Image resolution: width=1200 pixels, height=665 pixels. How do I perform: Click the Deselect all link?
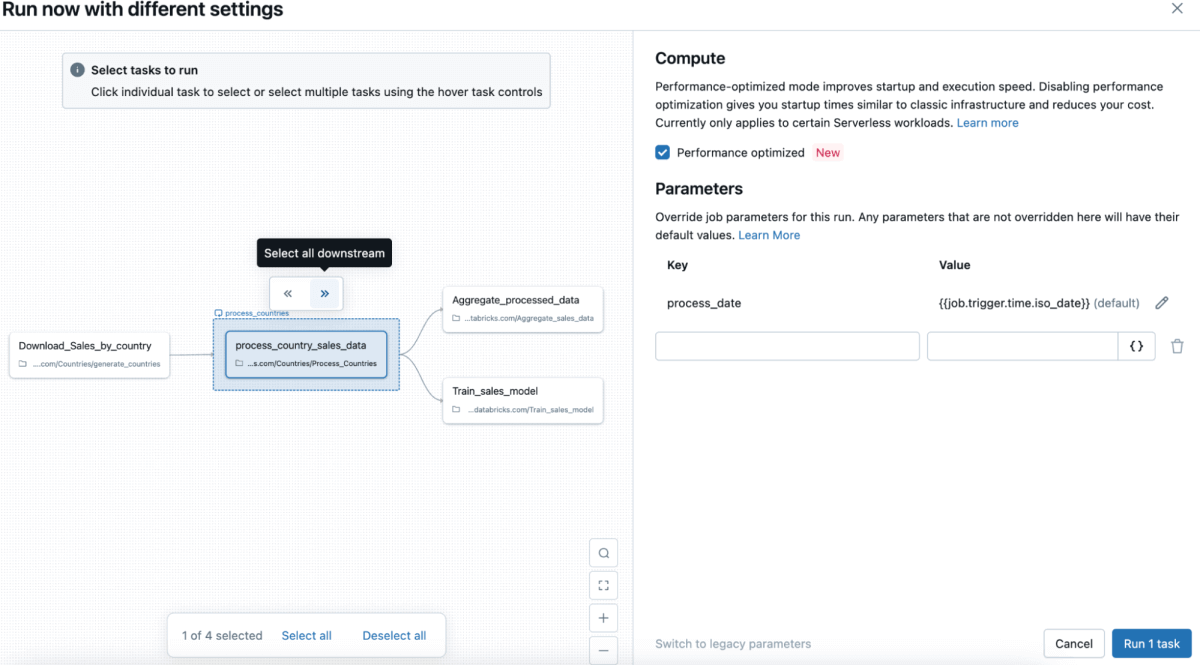394,636
